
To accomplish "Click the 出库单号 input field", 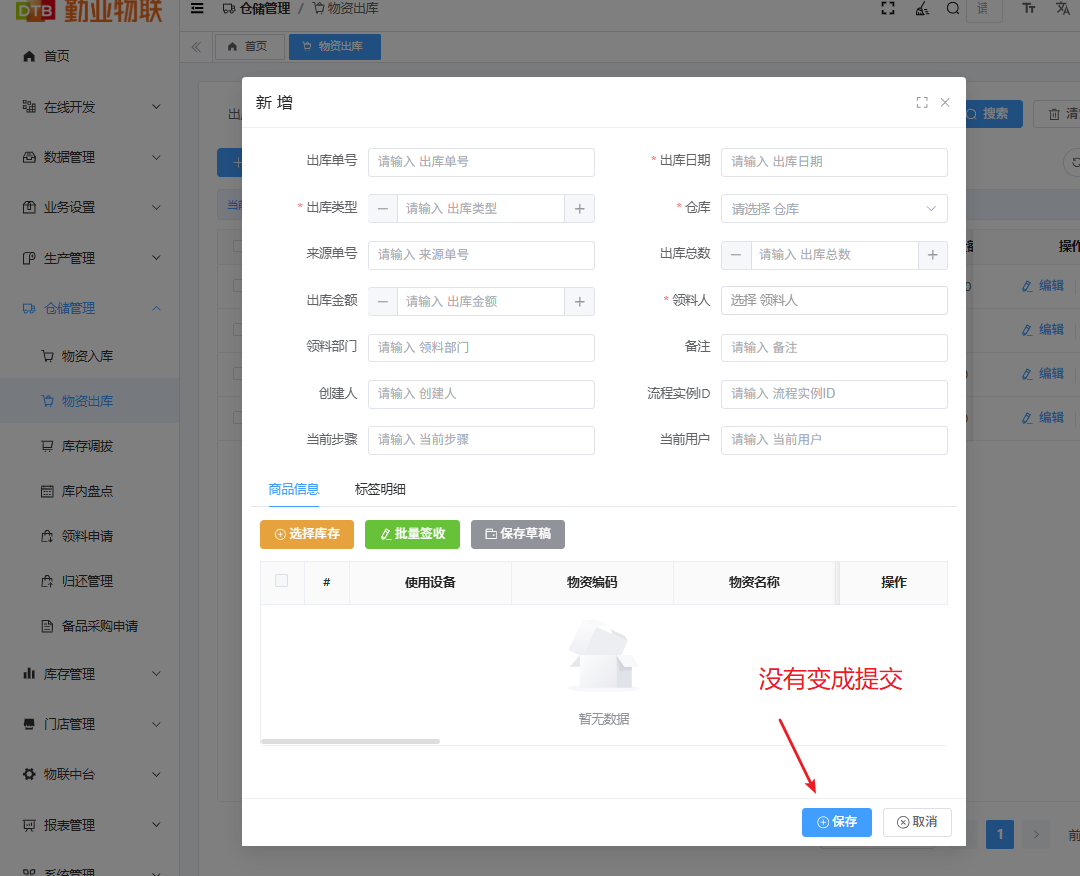I will click(x=481, y=162).
